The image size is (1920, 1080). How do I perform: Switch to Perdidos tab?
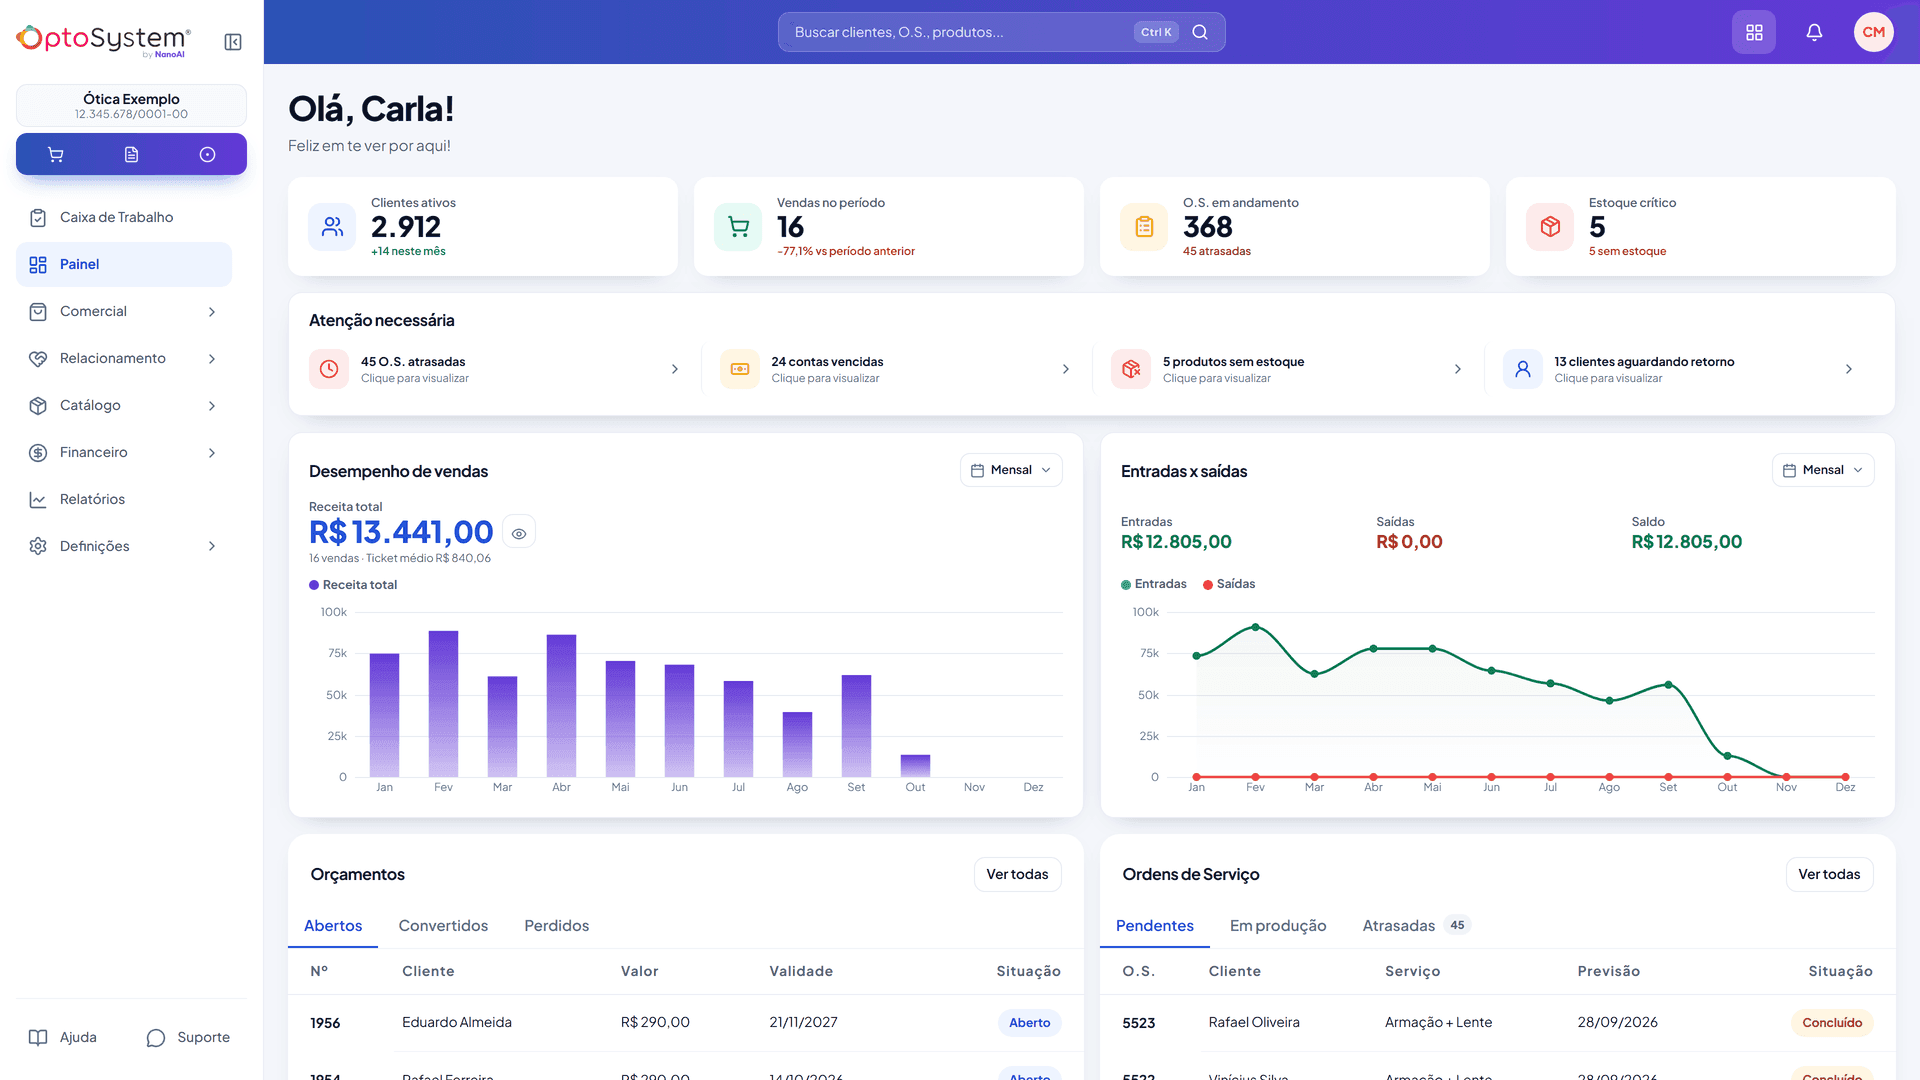pos(557,926)
